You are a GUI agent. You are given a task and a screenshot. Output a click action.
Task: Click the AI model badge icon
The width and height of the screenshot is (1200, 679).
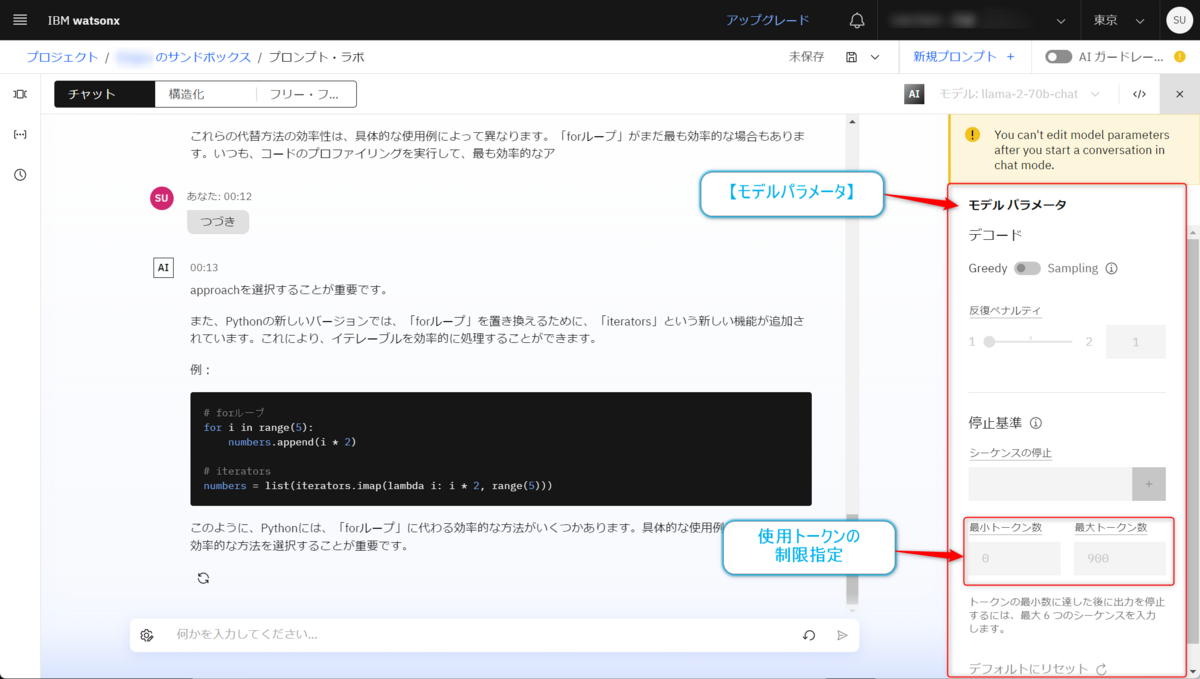(x=914, y=94)
